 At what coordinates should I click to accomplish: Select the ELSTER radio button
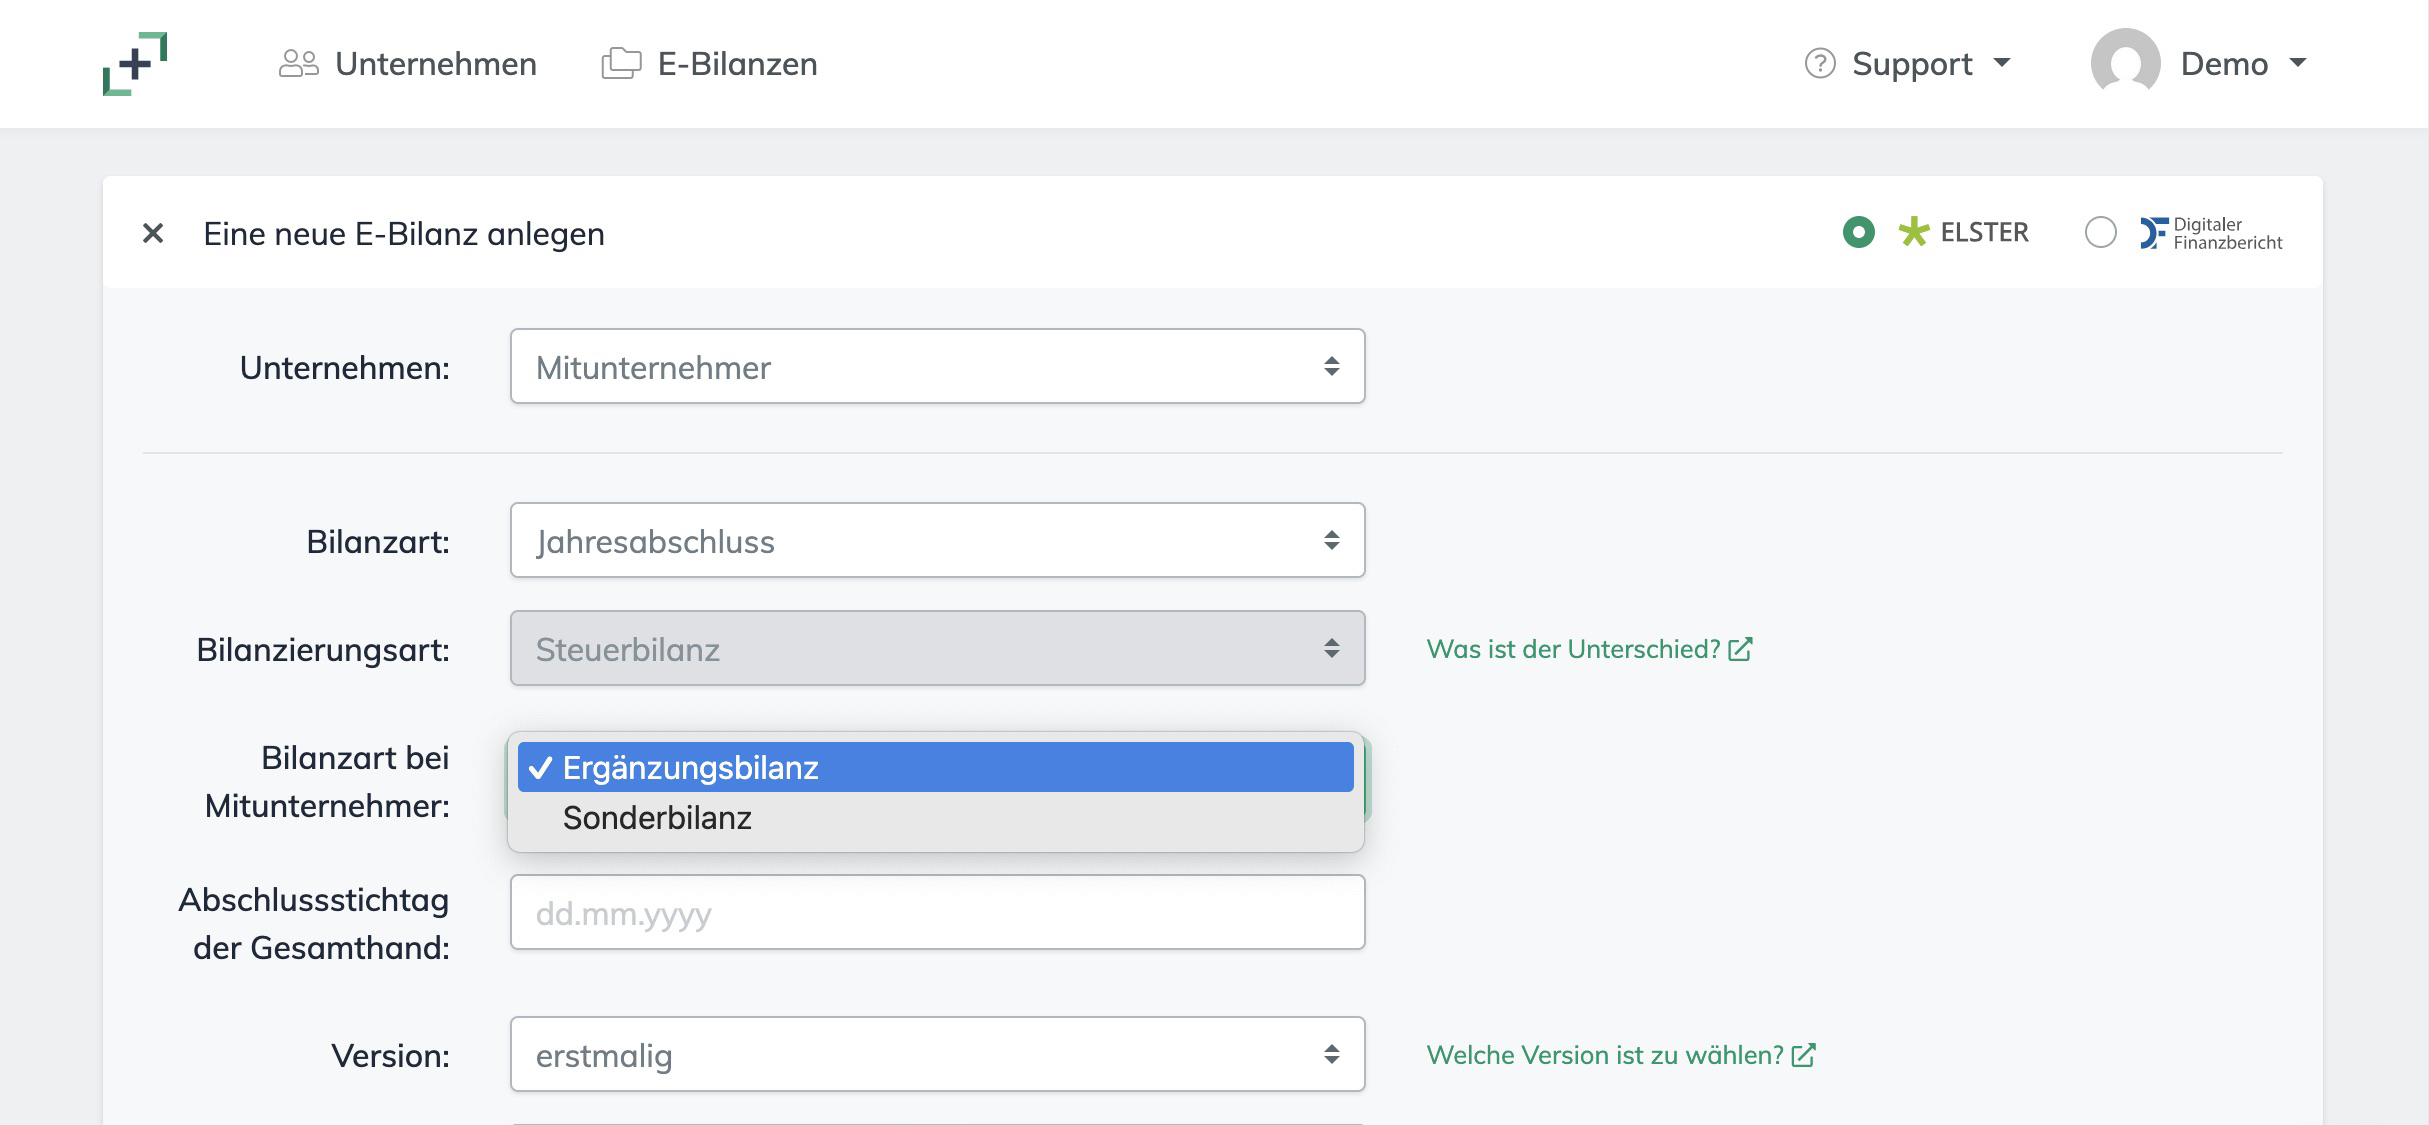pyautogui.click(x=1858, y=233)
